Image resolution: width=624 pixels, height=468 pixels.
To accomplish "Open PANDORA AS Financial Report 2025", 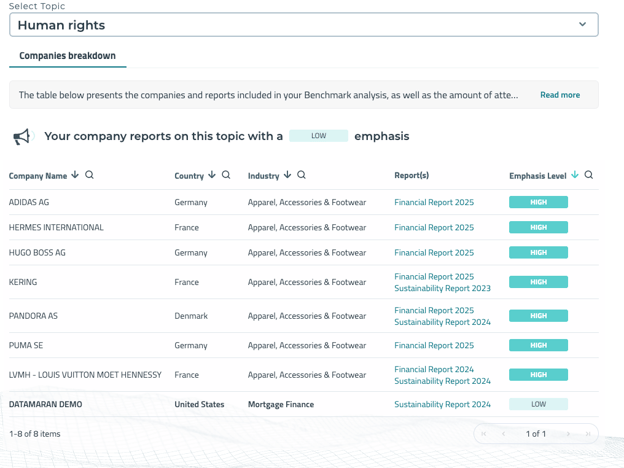I will click(x=434, y=310).
